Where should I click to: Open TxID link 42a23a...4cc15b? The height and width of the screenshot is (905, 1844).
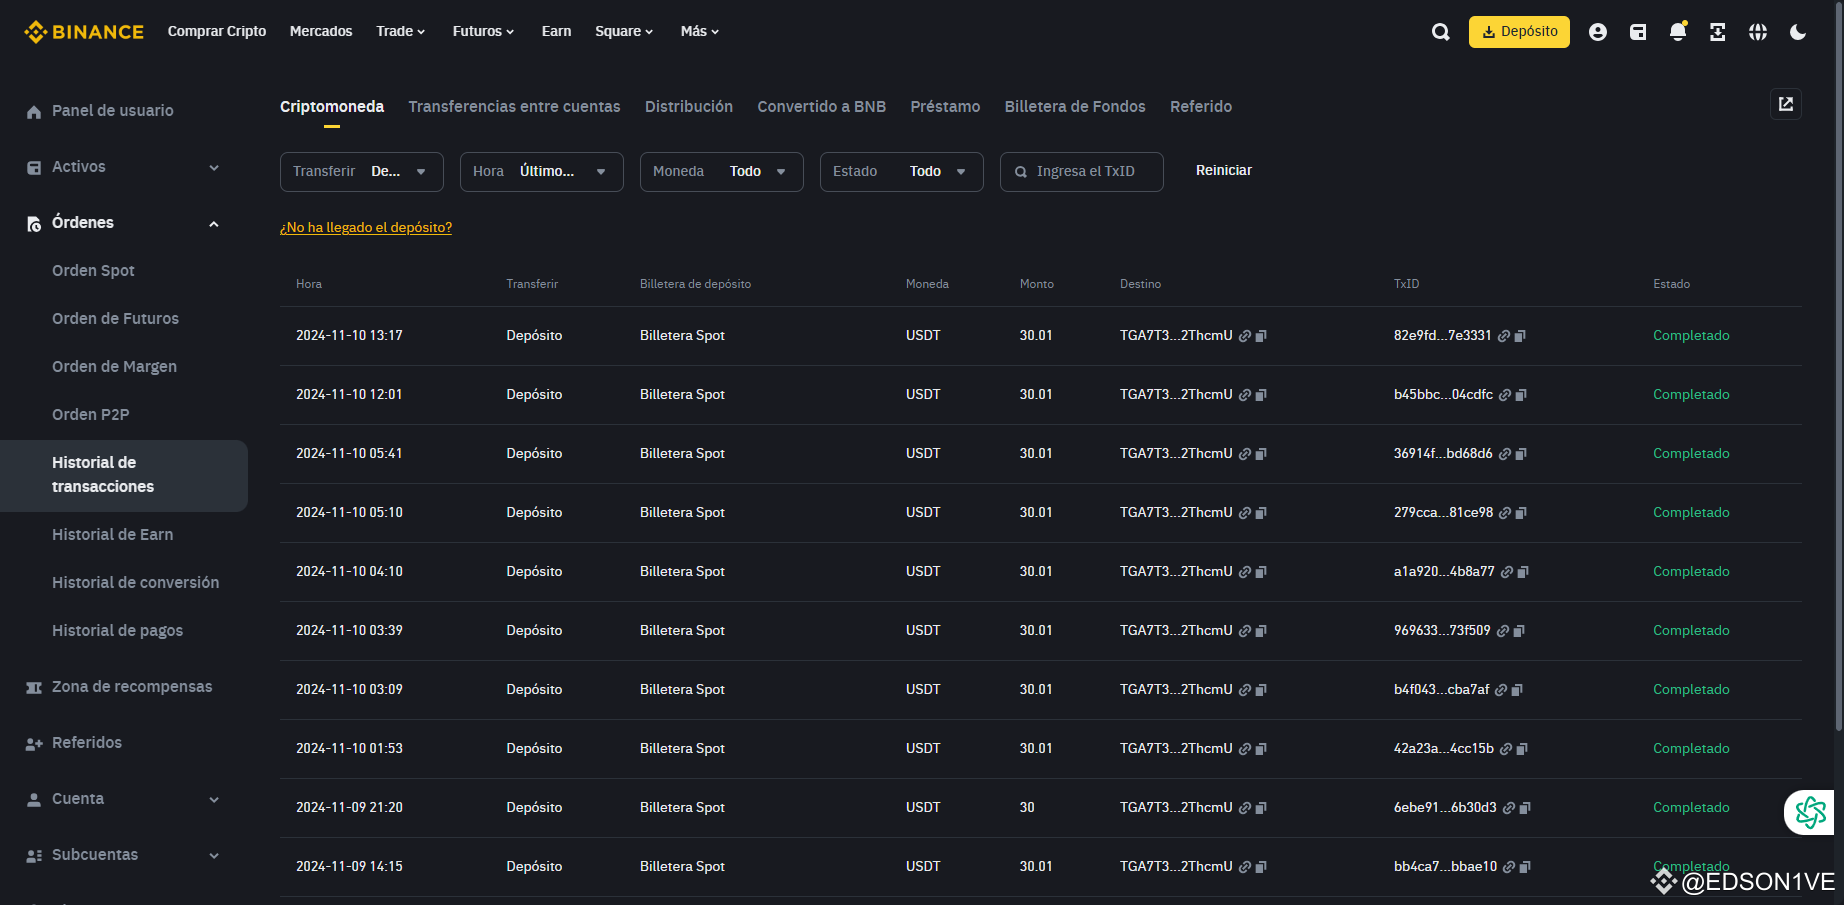(x=1506, y=749)
